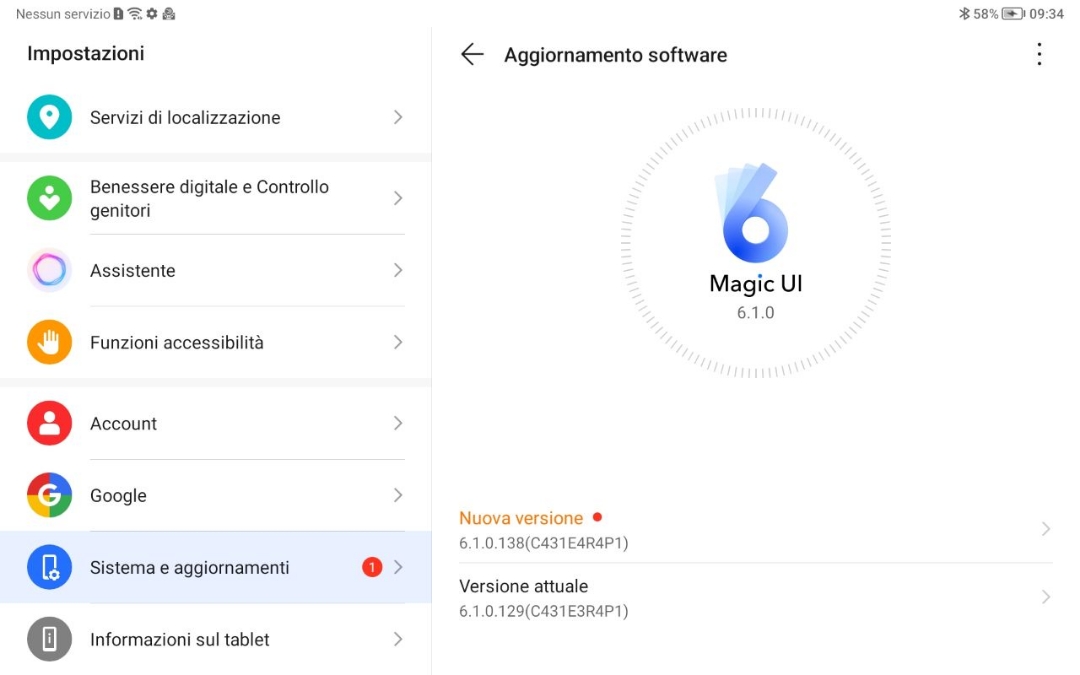The height and width of the screenshot is (675, 1080).
Task: Tap the red notification badge
Action: coord(372,567)
